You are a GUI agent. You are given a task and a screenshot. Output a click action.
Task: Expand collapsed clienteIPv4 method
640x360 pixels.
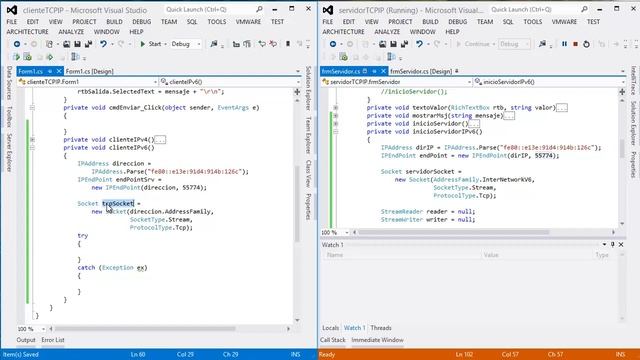tap(32, 140)
